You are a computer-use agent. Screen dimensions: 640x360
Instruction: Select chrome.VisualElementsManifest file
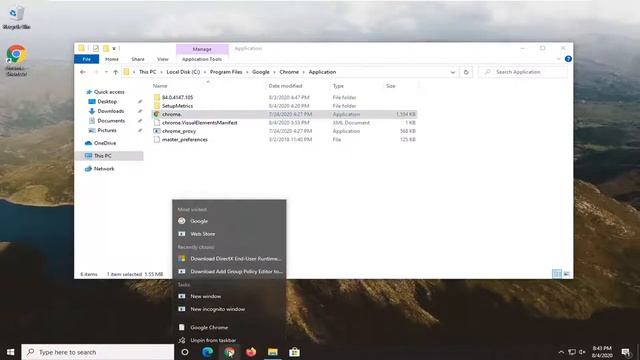(200, 122)
